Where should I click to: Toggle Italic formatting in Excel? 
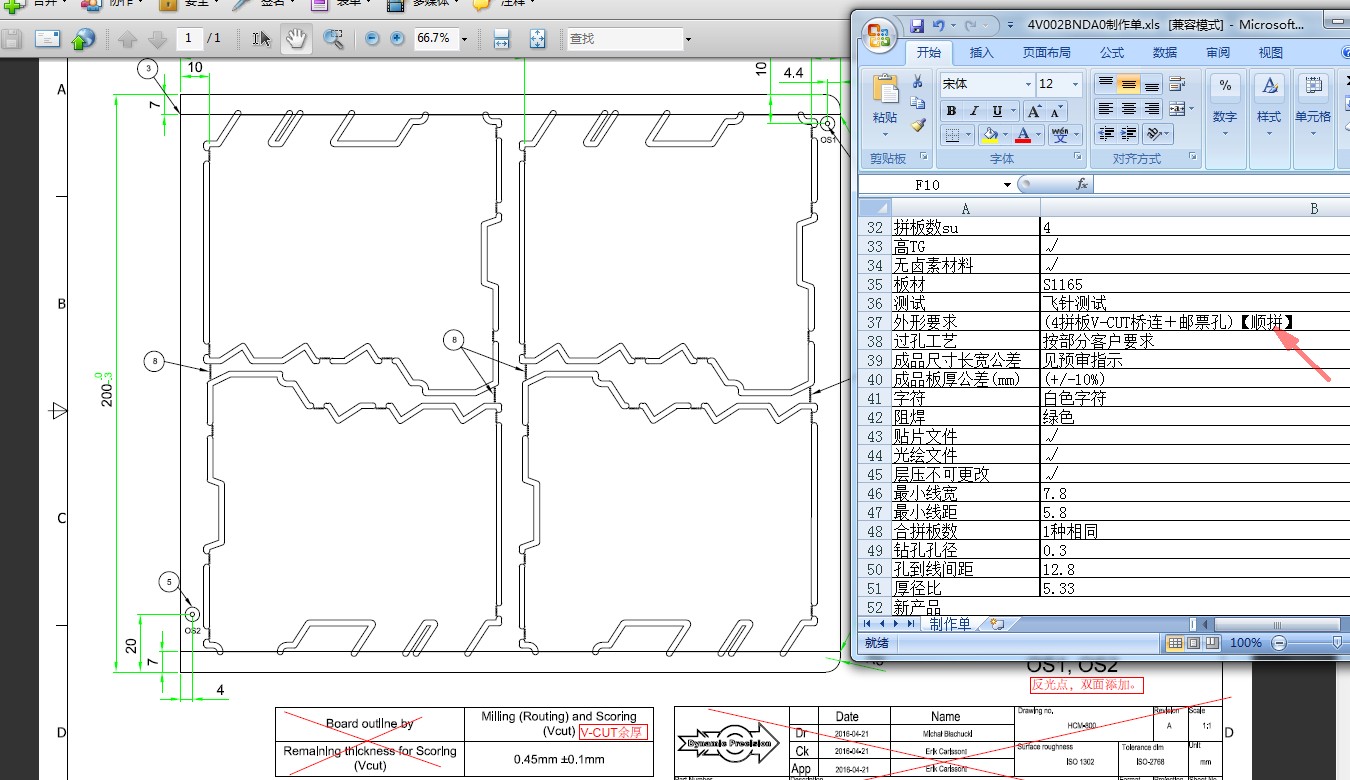[974, 111]
